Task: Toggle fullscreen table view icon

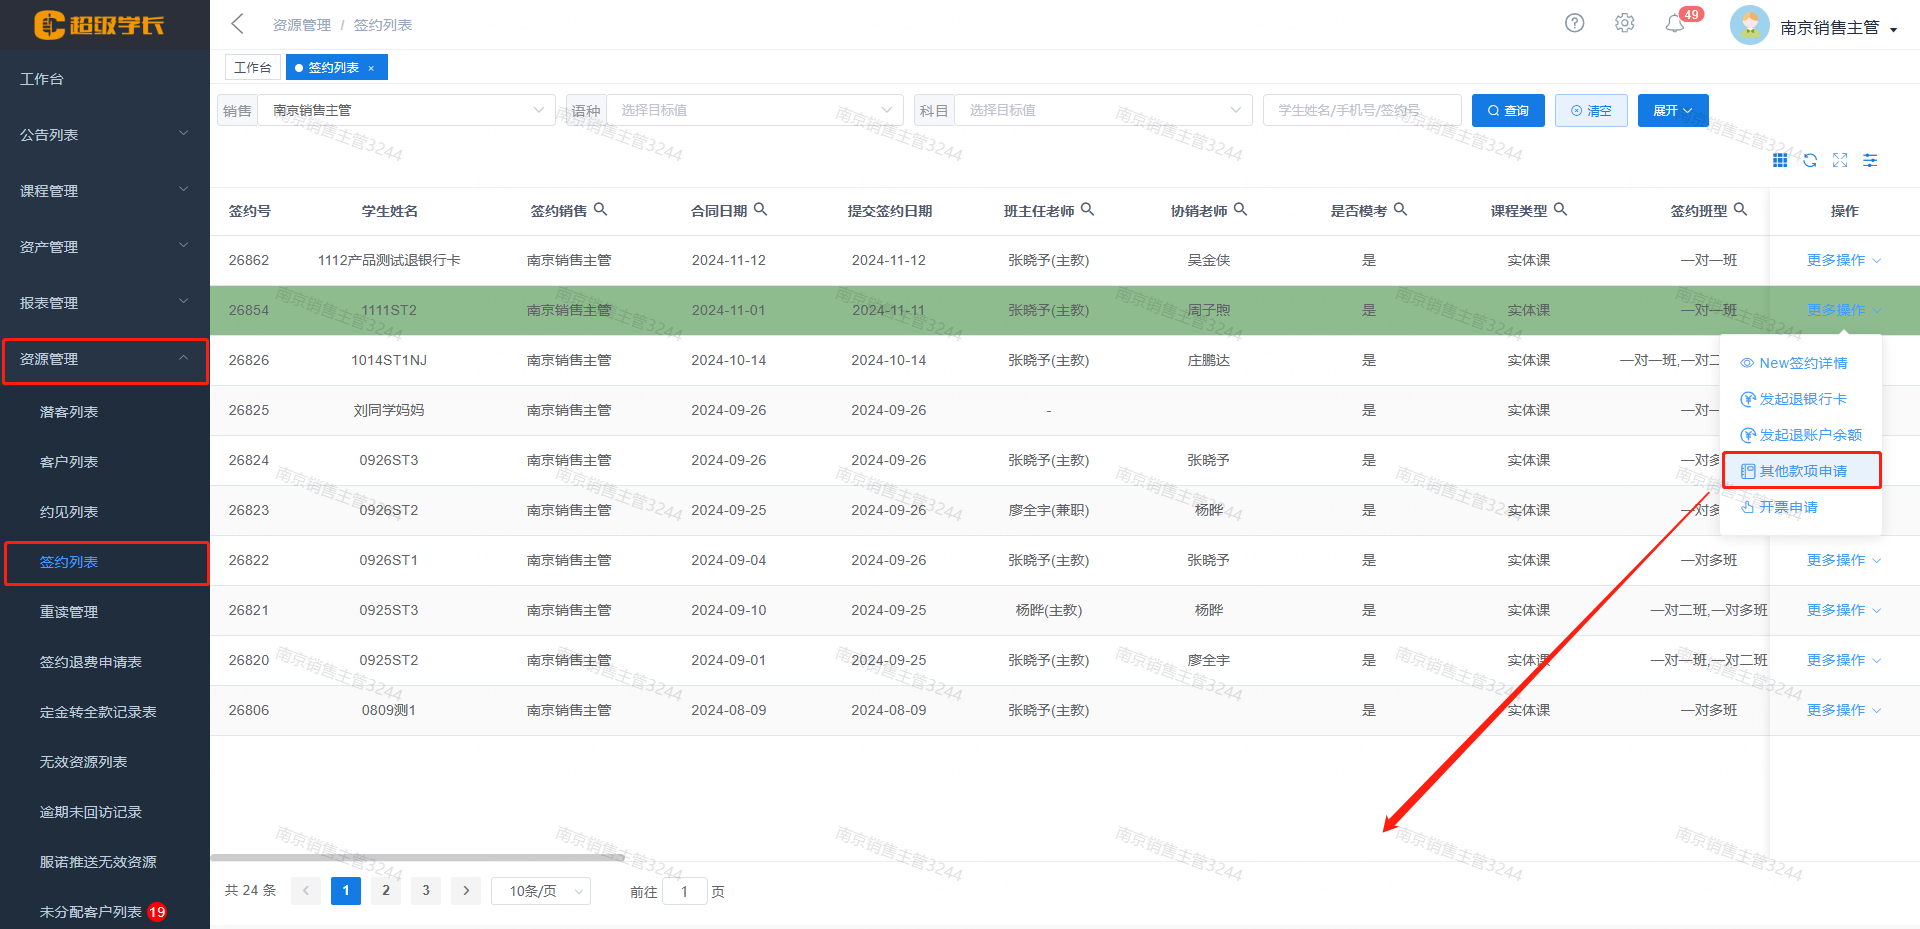Action: [x=1839, y=160]
